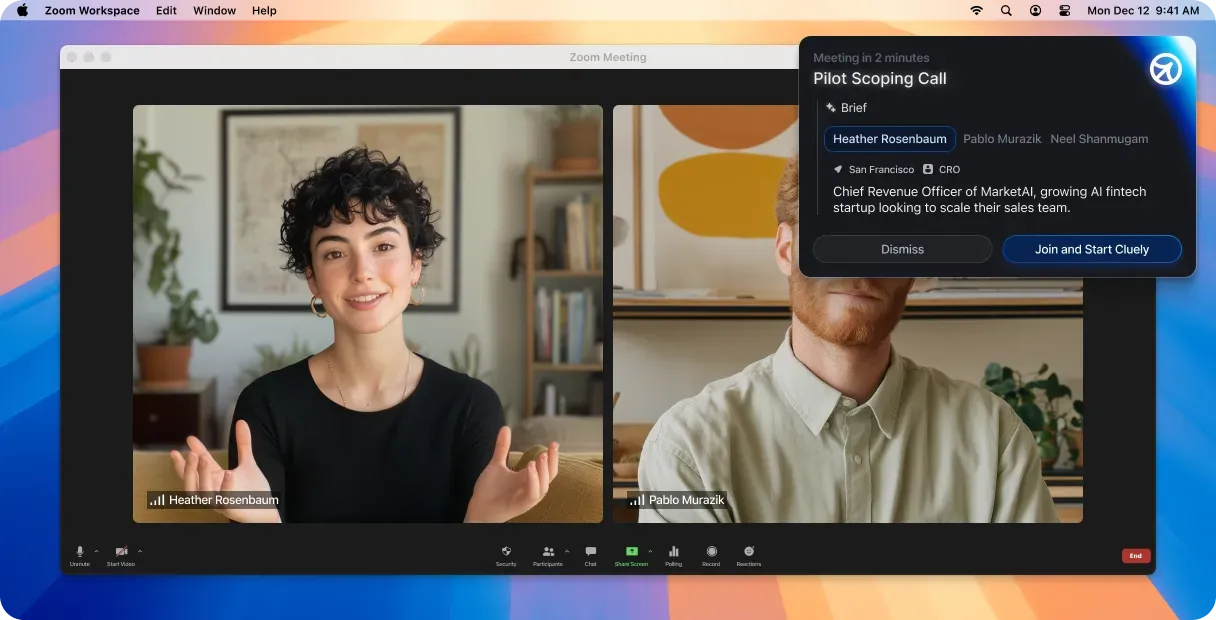This screenshot has width=1216, height=620.
Task: Click the user account icon in menu bar
Action: click(x=1035, y=10)
